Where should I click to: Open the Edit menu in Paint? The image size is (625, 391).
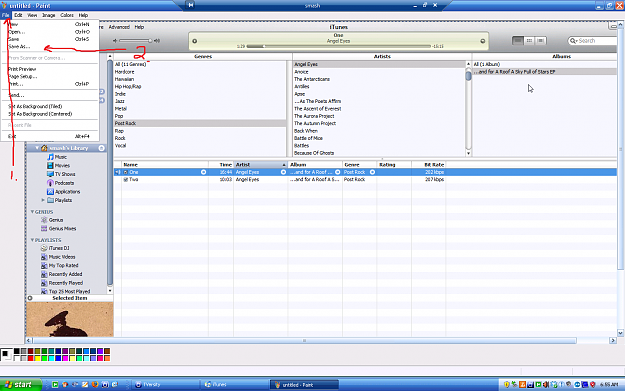coord(18,15)
